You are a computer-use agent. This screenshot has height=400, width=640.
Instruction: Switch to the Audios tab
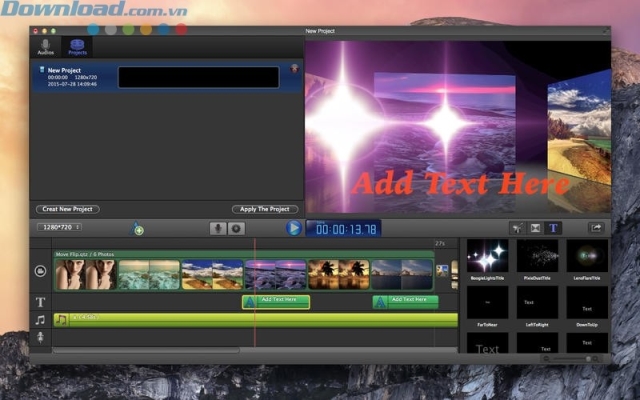click(46, 47)
